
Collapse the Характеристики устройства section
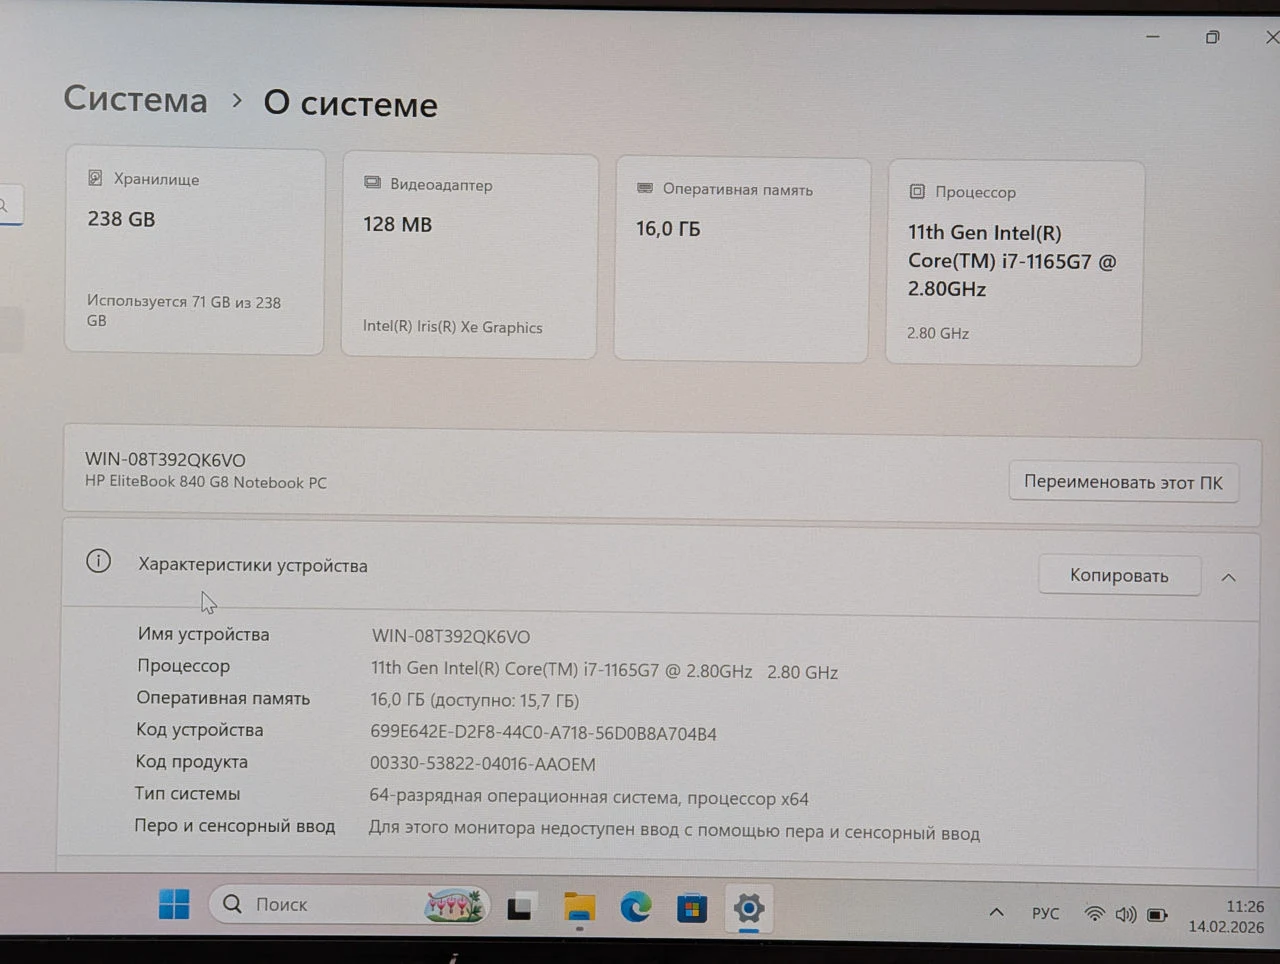tap(1229, 577)
